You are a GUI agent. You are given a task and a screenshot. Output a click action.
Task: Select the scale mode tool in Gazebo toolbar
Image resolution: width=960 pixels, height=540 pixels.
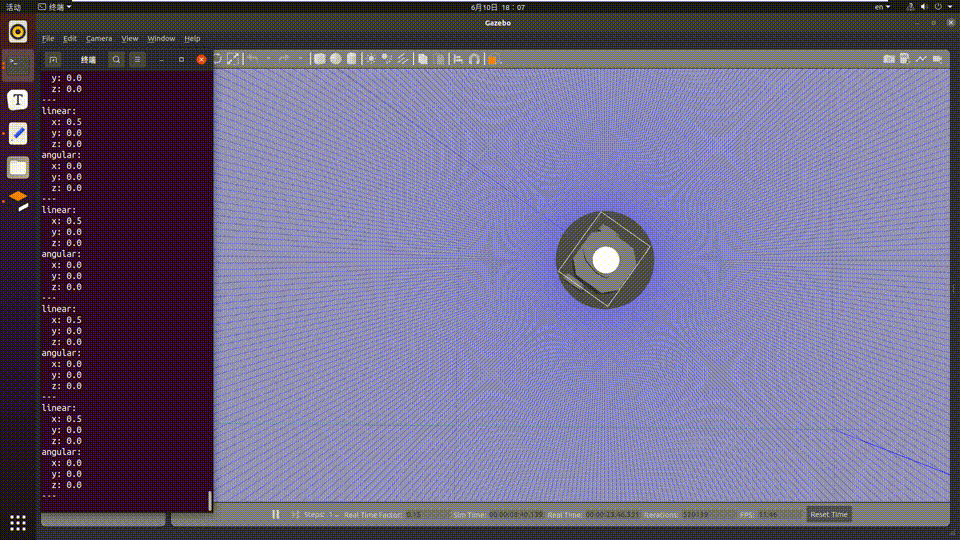[x=233, y=59]
